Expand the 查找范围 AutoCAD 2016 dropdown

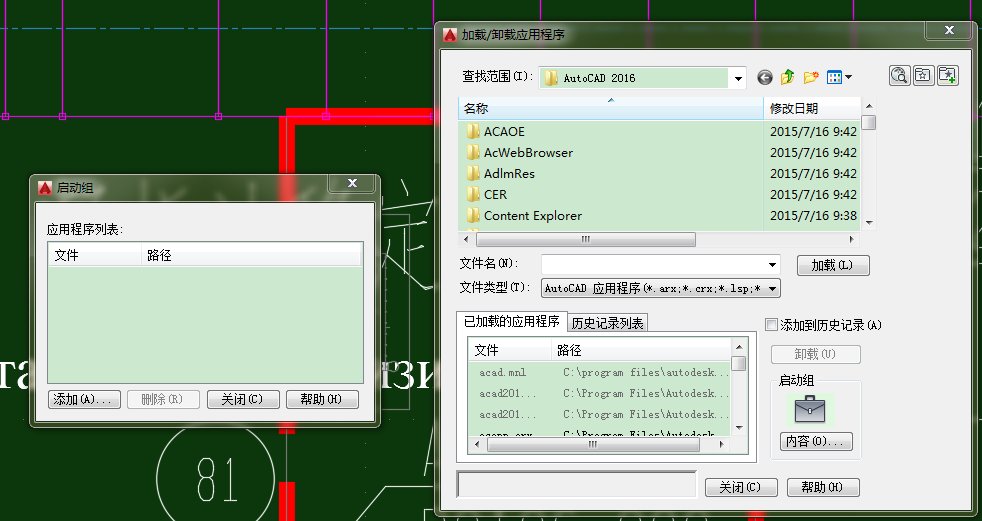[x=738, y=78]
